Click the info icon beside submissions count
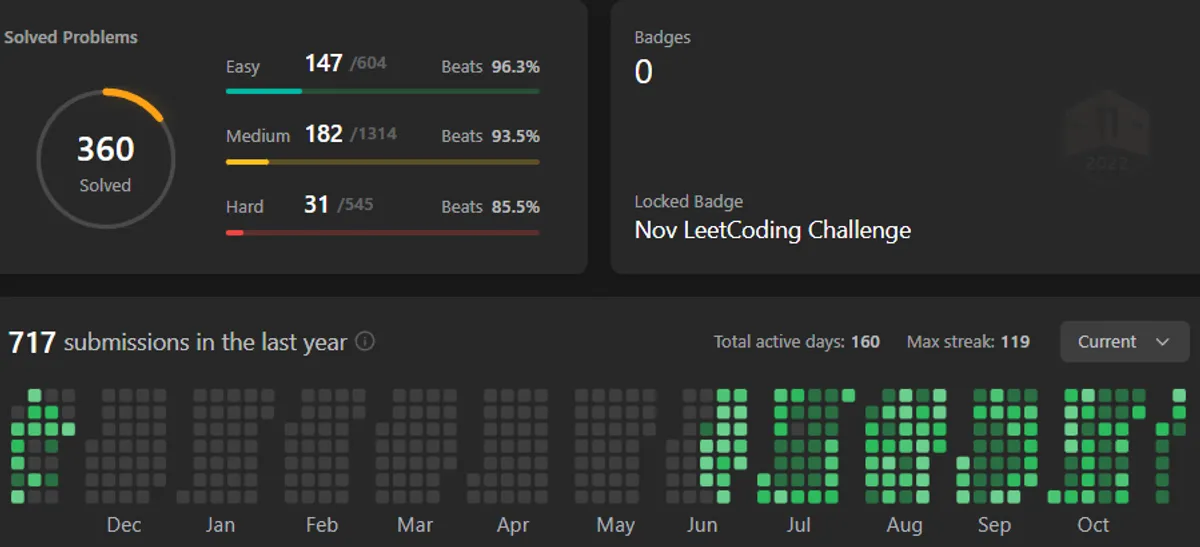The height and width of the screenshot is (547, 1200). [366, 342]
